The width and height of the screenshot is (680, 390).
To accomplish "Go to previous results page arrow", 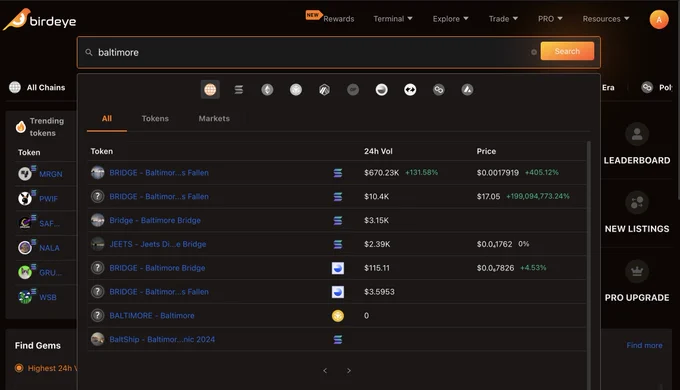I will [325, 370].
